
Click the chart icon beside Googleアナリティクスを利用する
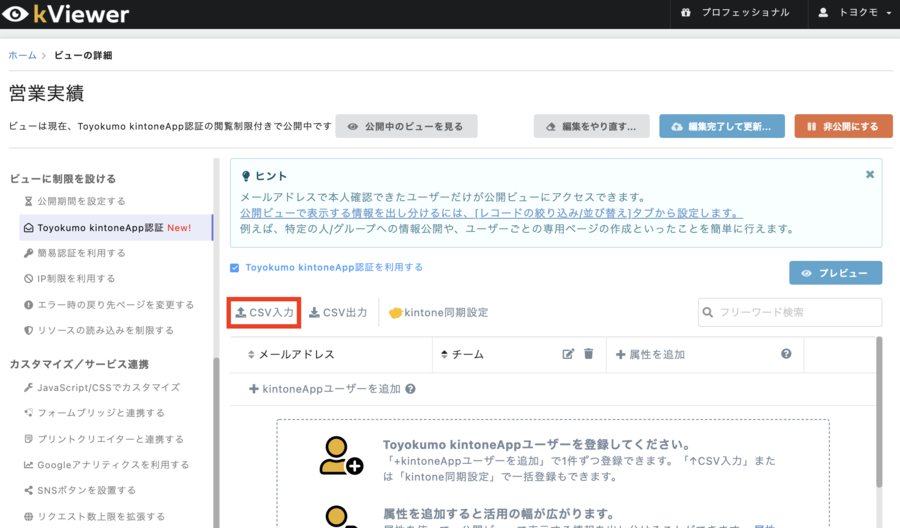point(28,464)
